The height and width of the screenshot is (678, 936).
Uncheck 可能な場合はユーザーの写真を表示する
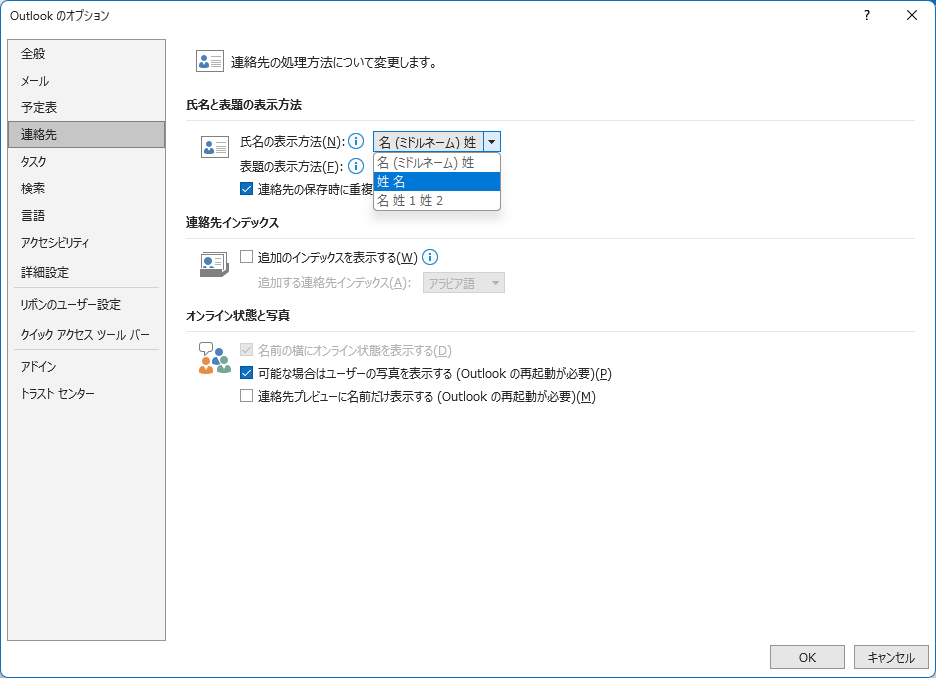246,373
